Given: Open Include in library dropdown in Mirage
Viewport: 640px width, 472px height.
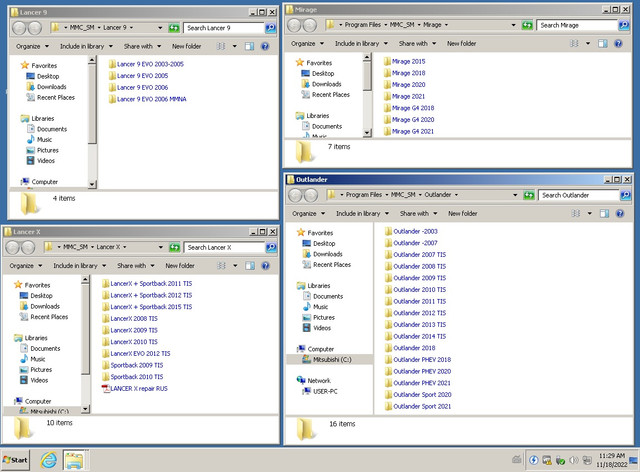Looking at the screenshot, I should 361,43.
